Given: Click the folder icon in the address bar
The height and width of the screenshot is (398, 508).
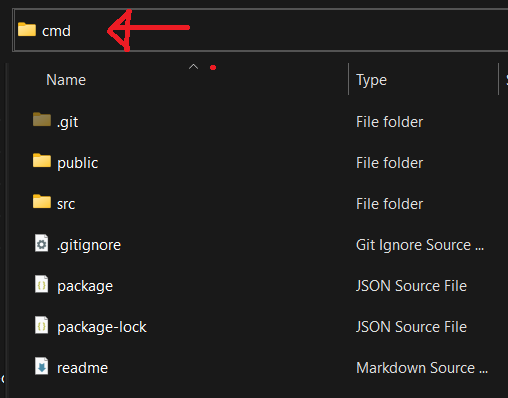Looking at the screenshot, I should [x=27, y=29].
